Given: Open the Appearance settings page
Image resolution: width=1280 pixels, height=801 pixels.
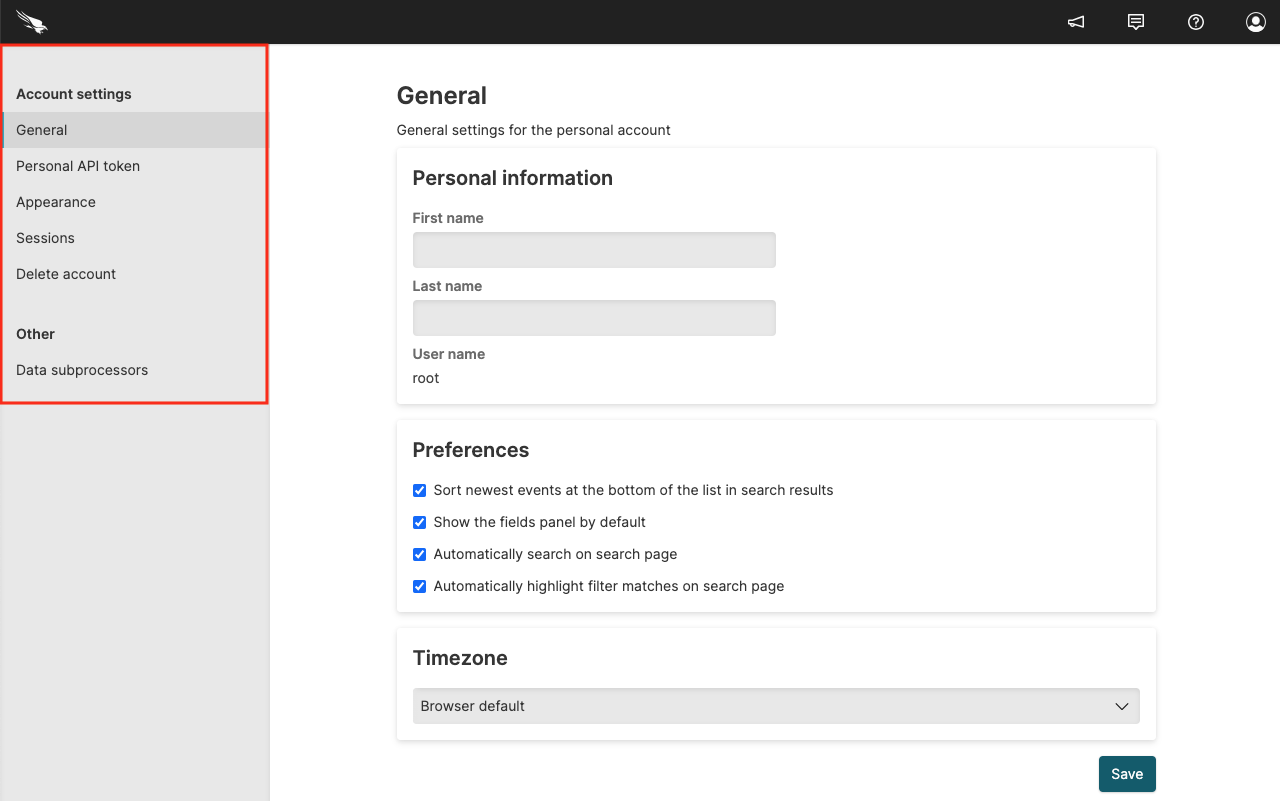Looking at the screenshot, I should 56,202.
